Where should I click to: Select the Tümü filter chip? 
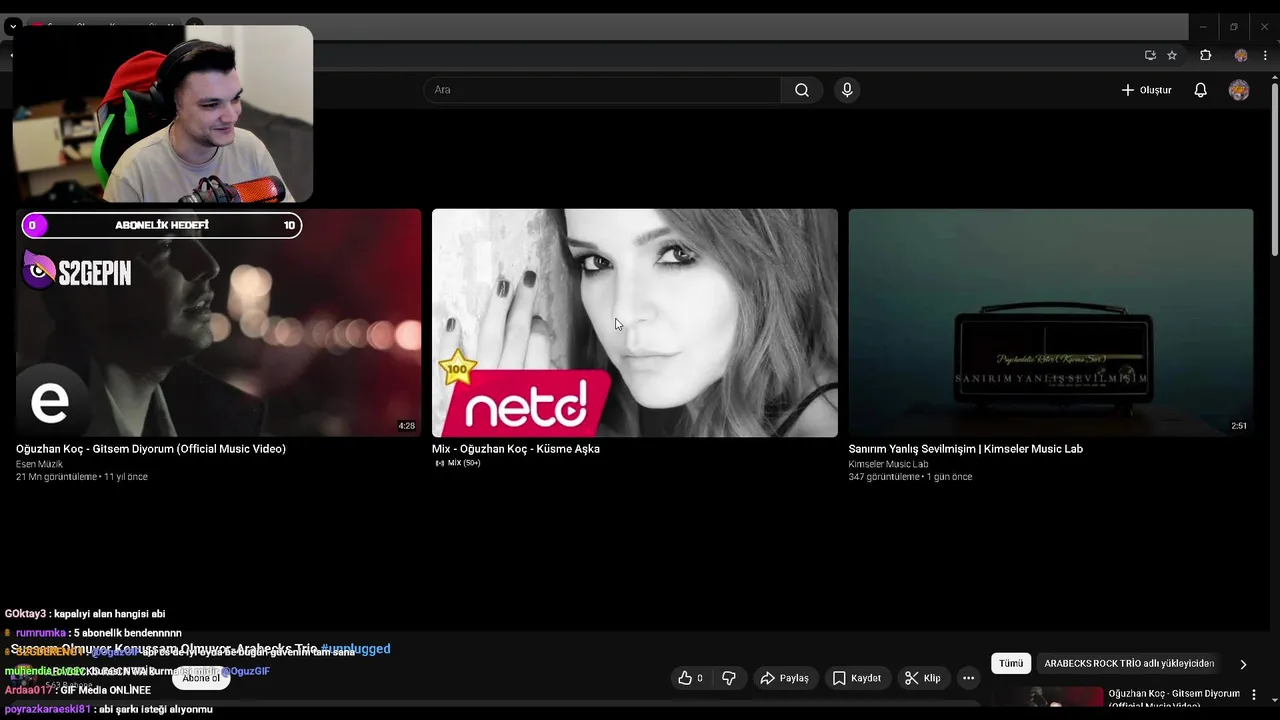[1011, 663]
